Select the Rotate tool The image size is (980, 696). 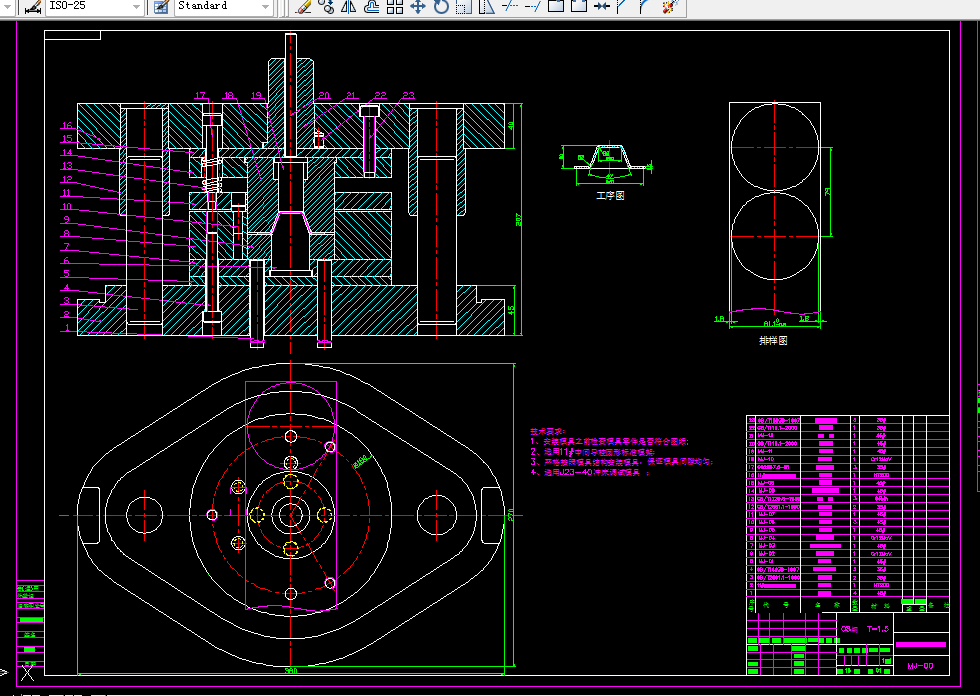click(441, 7)
